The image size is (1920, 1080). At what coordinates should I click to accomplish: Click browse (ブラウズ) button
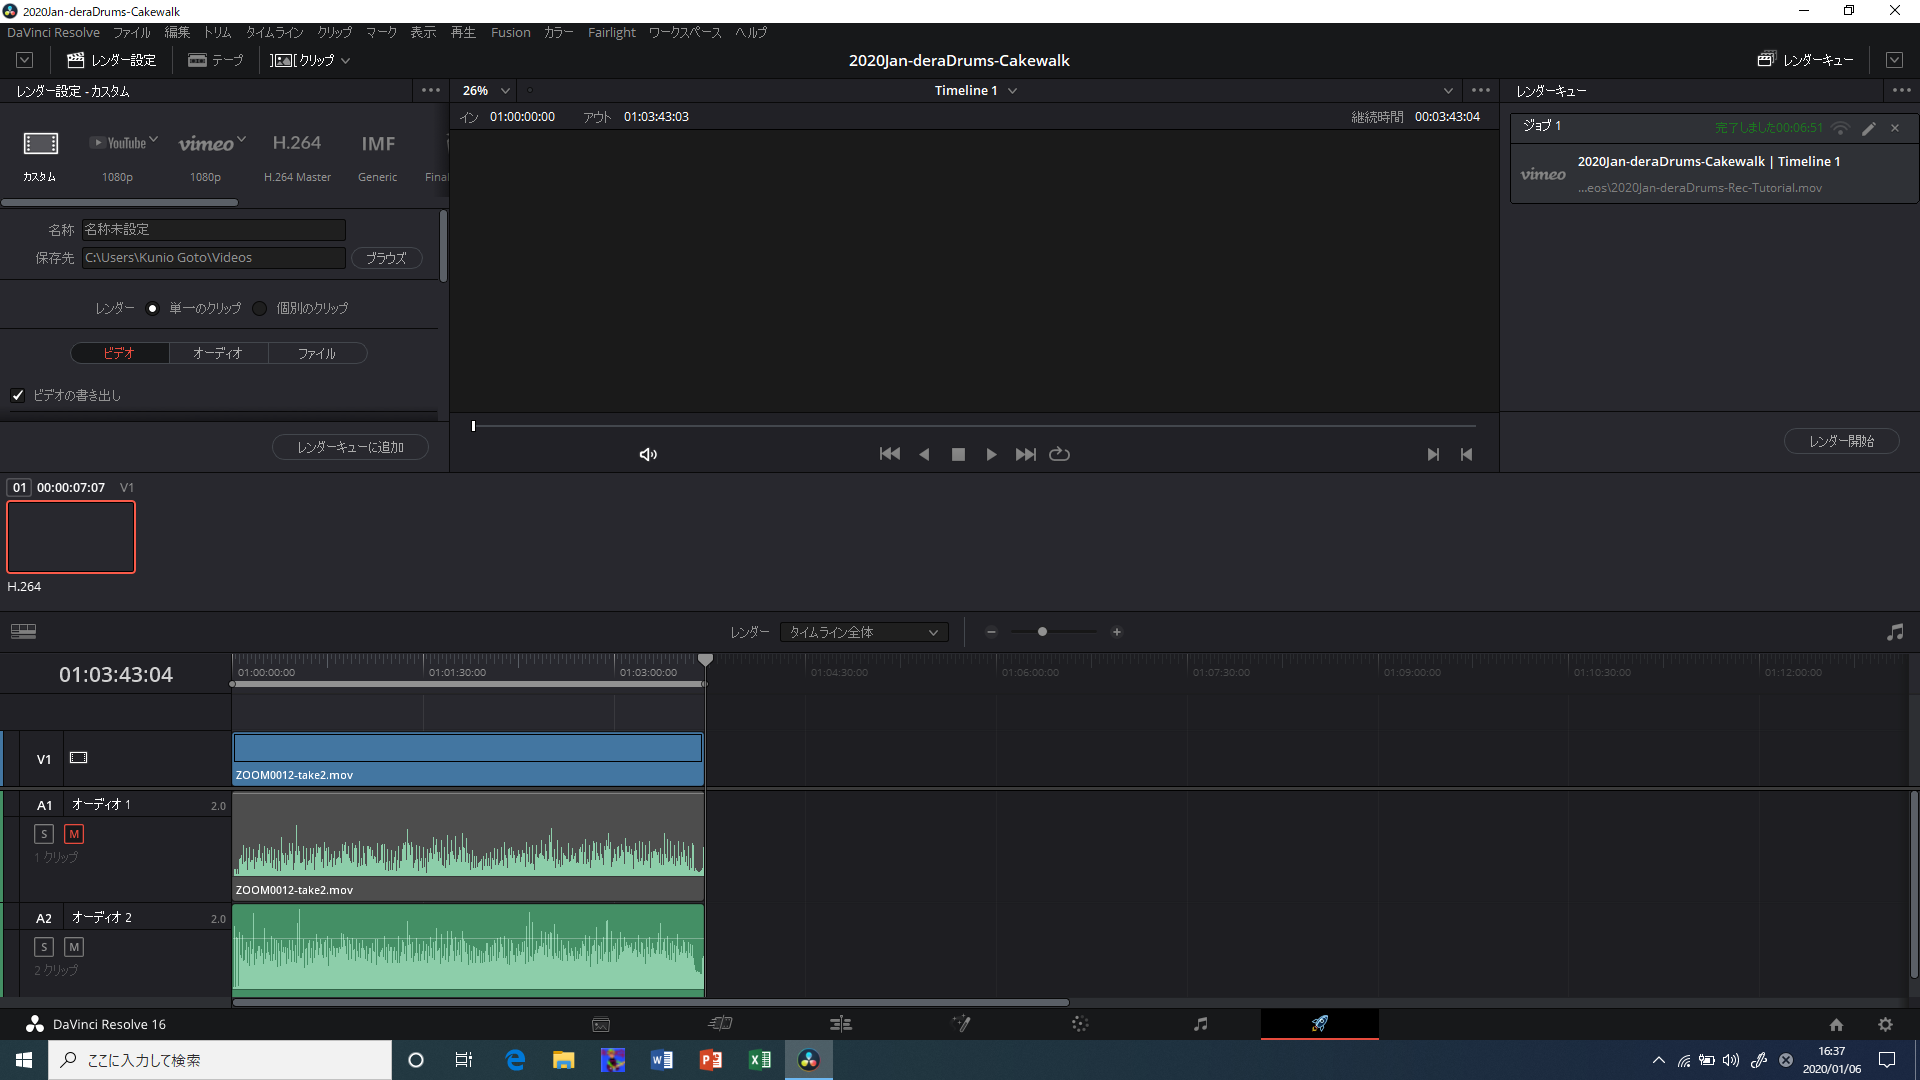tap(386, 258)
